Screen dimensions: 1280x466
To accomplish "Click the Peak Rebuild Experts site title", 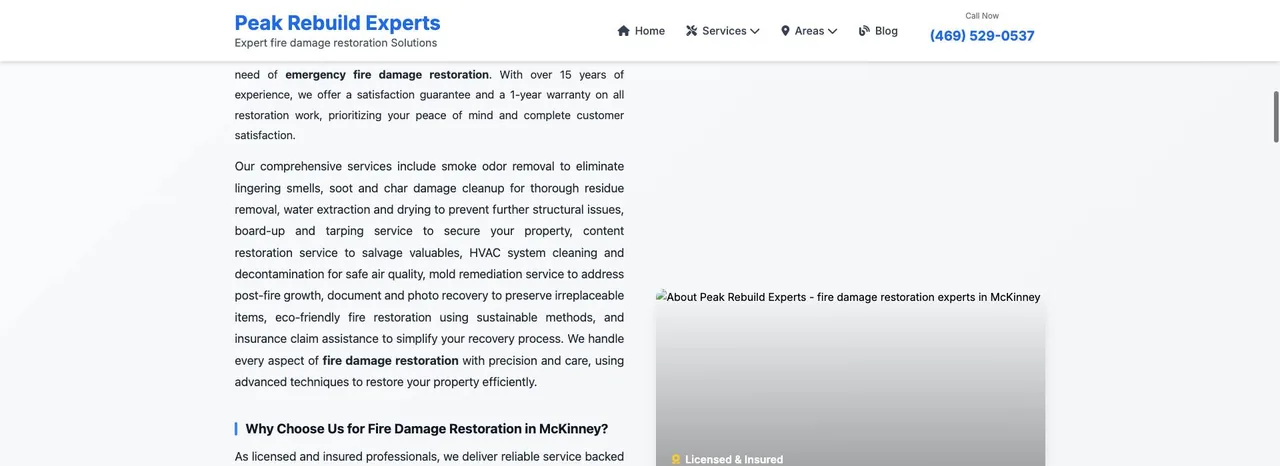I will (337, 22).
